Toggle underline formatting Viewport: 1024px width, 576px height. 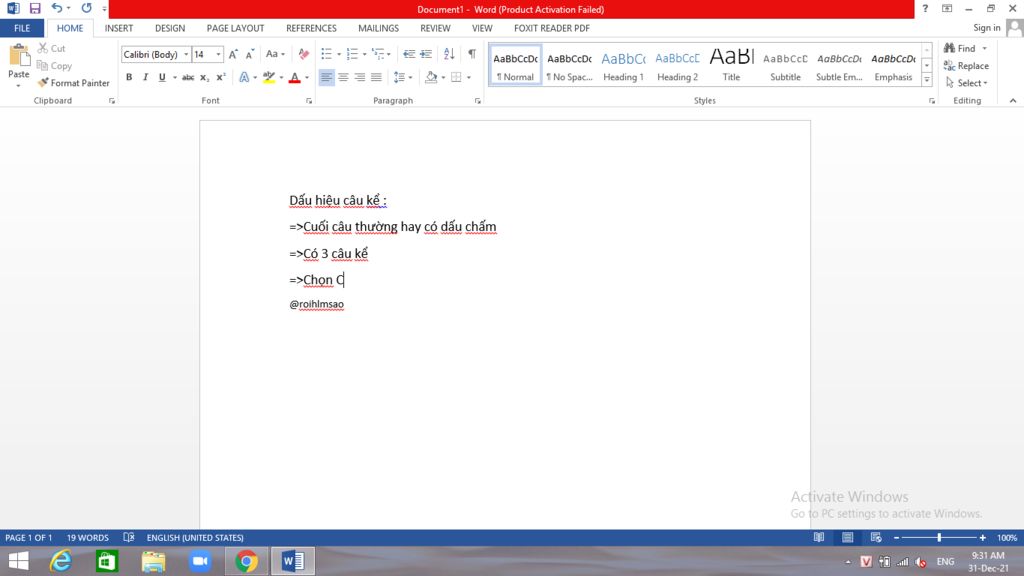(x=162, y=77)
